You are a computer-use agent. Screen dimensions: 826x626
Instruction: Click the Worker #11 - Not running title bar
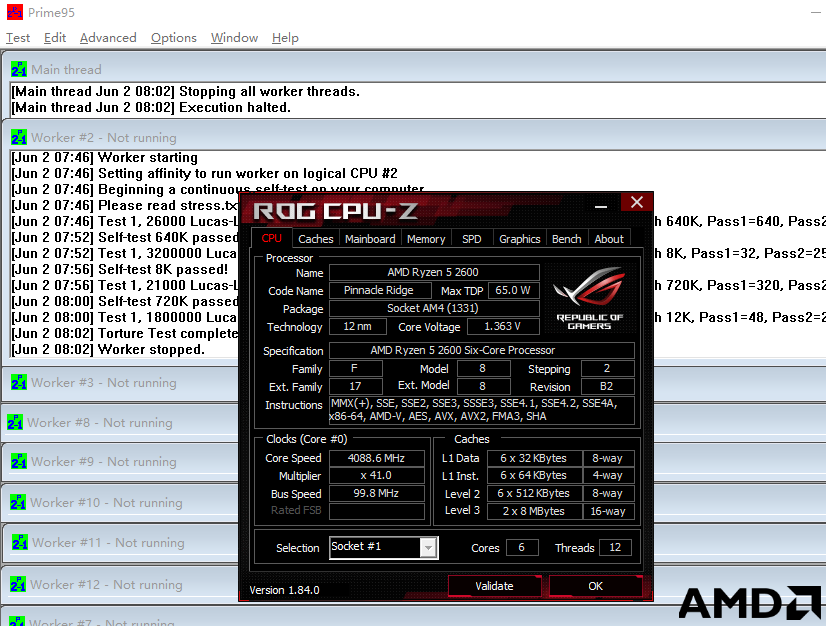(x=120, y=543)
